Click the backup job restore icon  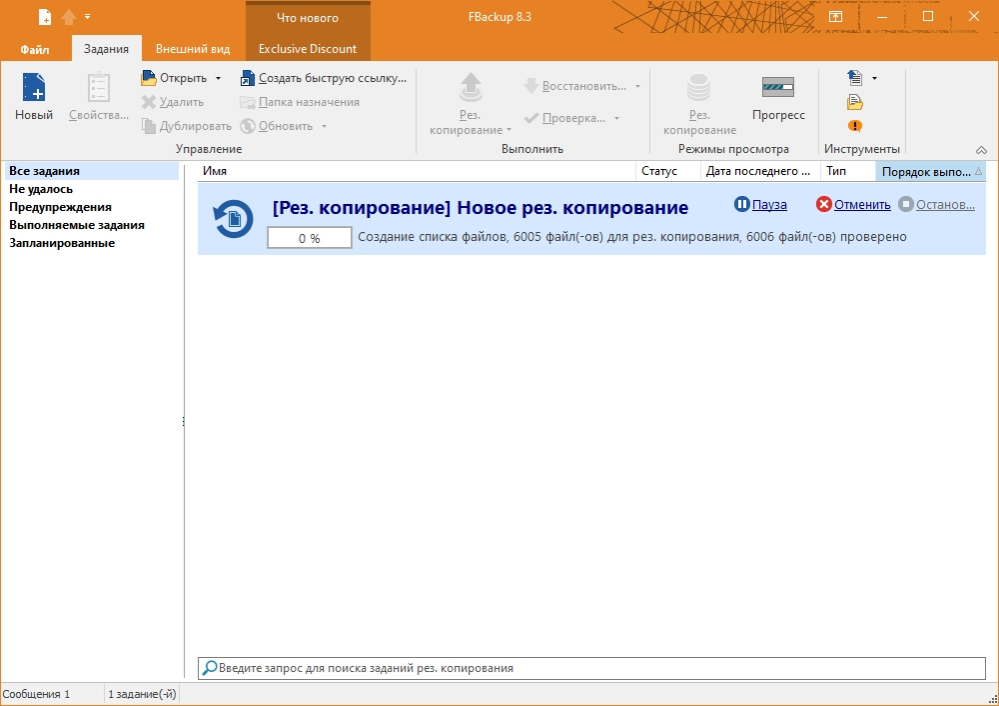(233, 219)
